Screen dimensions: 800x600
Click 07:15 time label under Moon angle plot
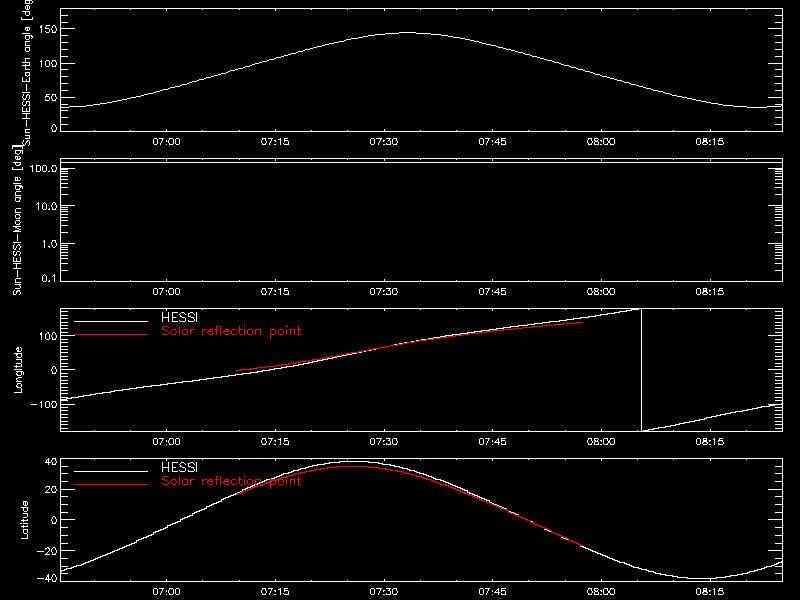click(275, 292)
